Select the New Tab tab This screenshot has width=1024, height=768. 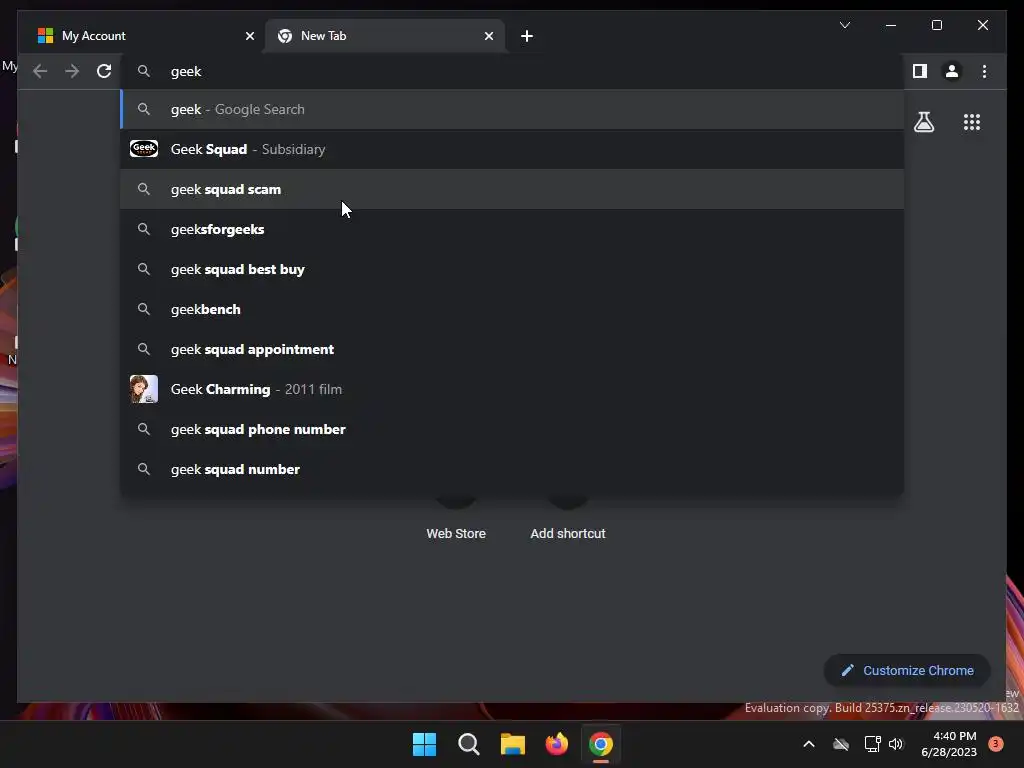tap(385, 36)
